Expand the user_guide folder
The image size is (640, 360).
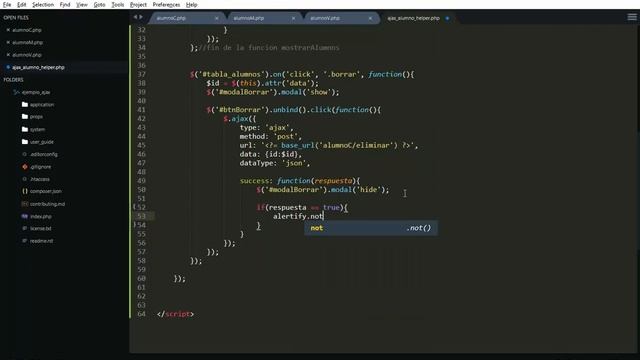42,142
